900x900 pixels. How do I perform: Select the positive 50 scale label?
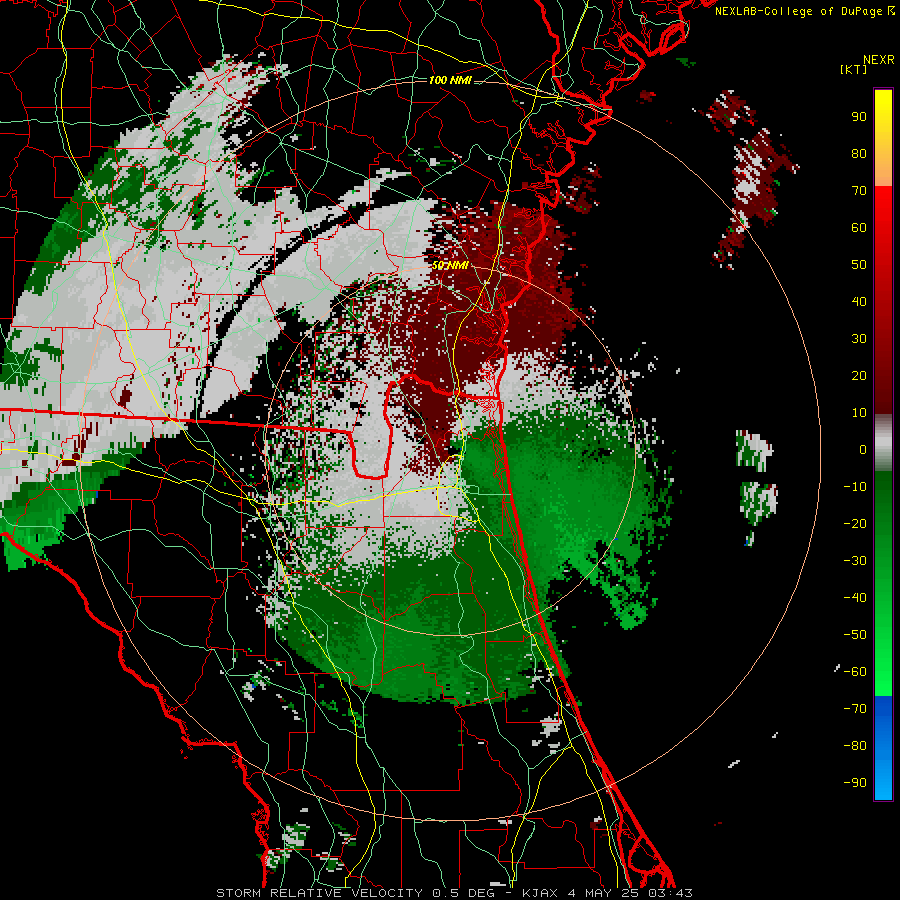pyautogui.click(x=859, y=265)
